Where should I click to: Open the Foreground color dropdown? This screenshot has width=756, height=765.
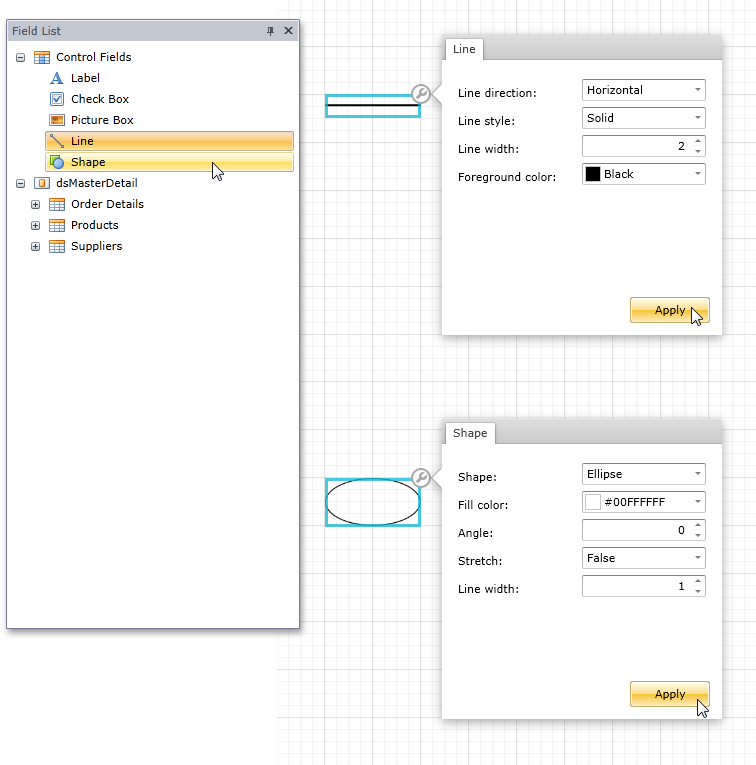[643, 174]
